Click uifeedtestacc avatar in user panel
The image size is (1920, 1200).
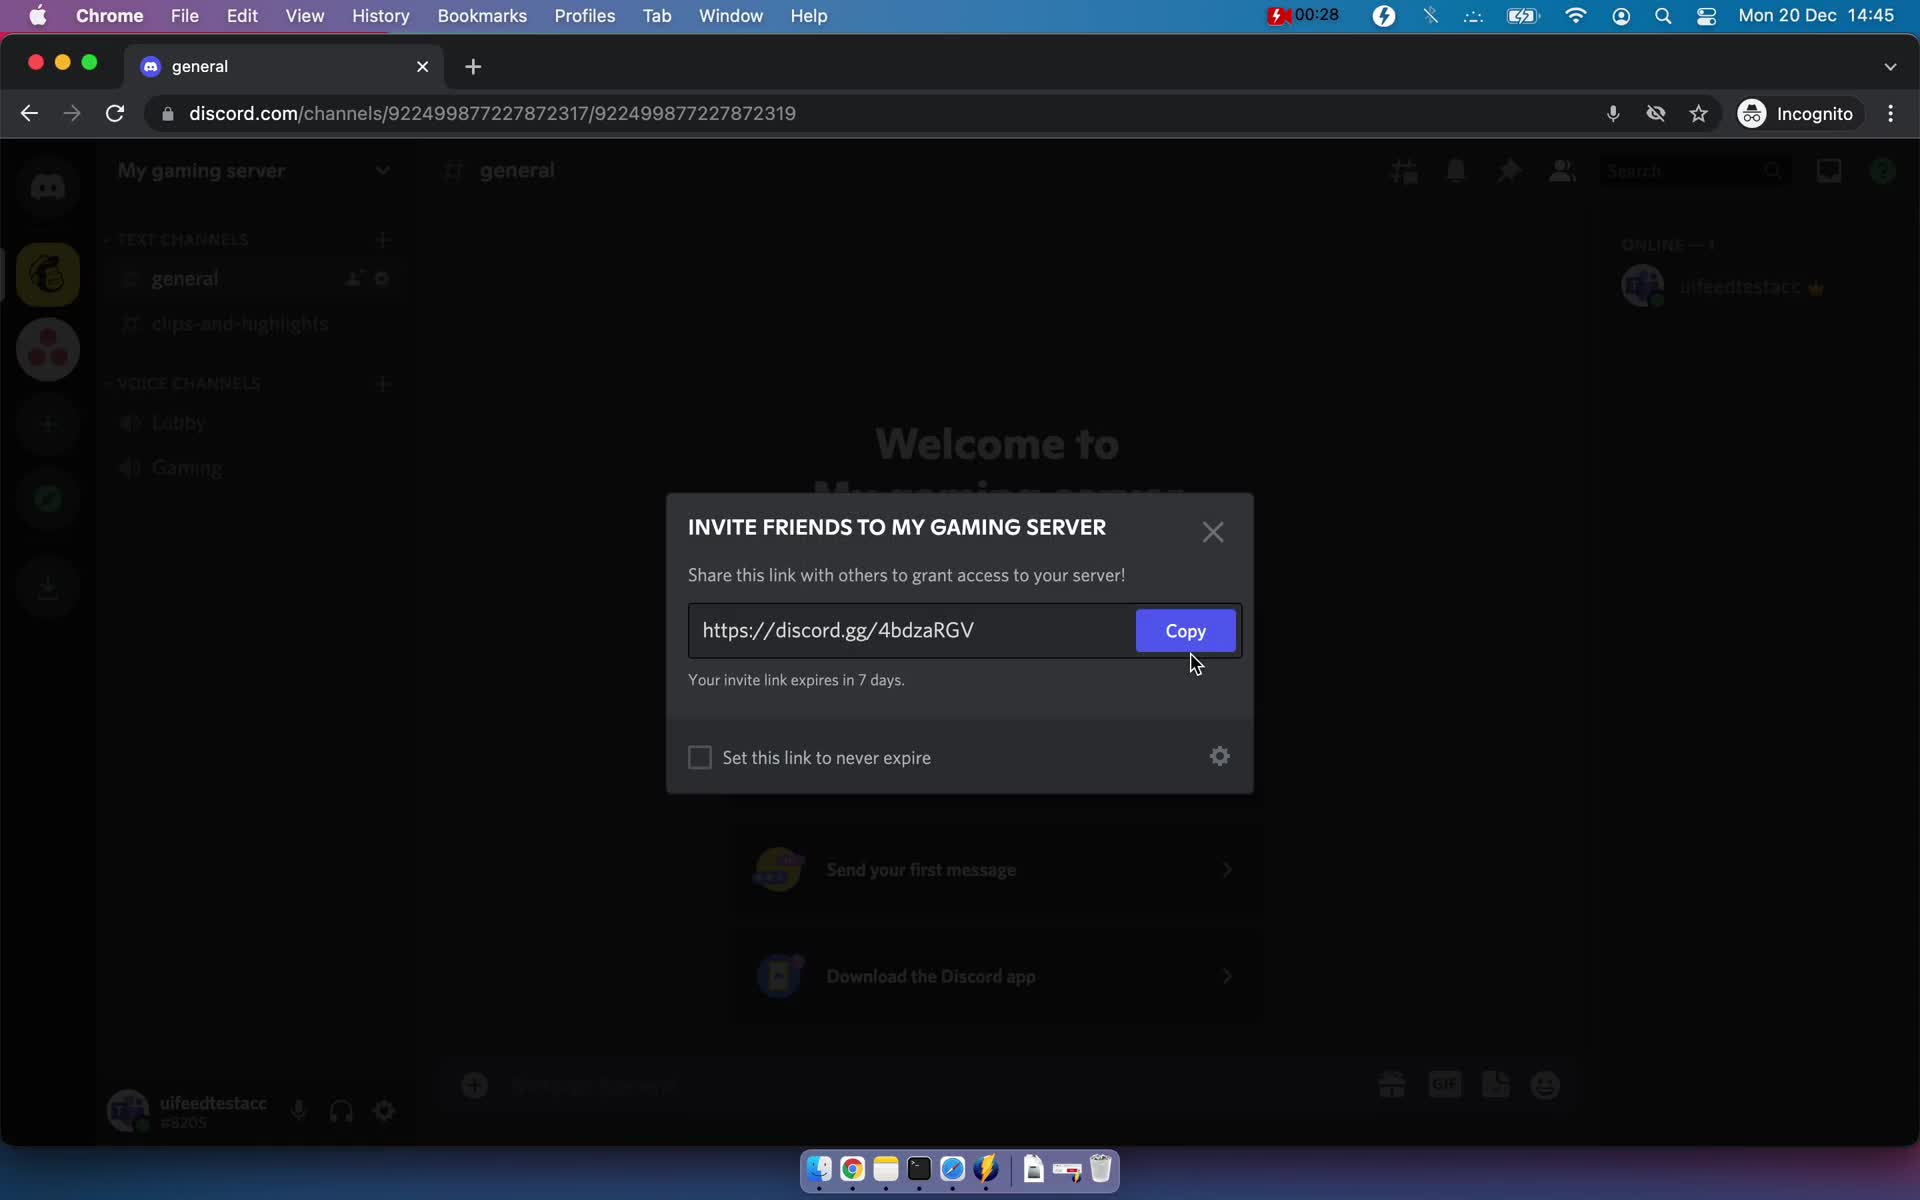tap(128, 1110)
